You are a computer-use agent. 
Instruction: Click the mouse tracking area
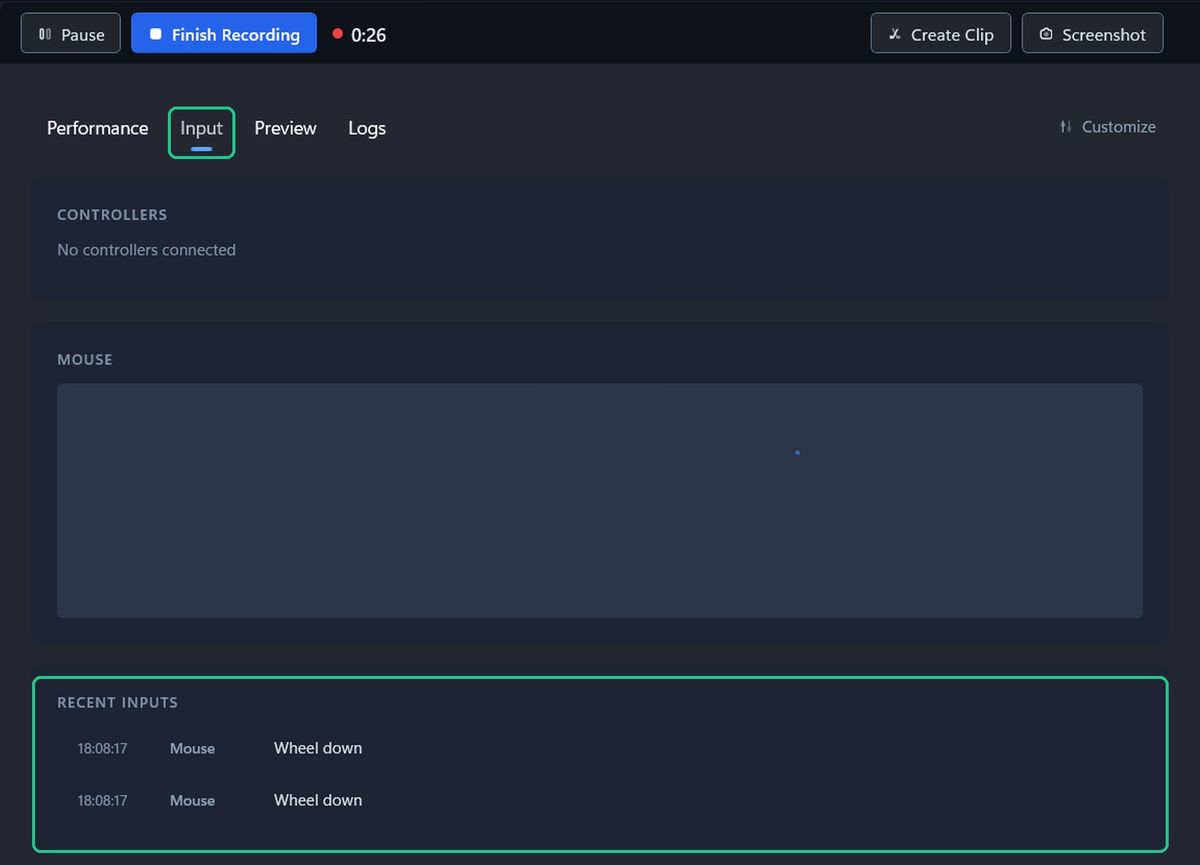(600, 500)
